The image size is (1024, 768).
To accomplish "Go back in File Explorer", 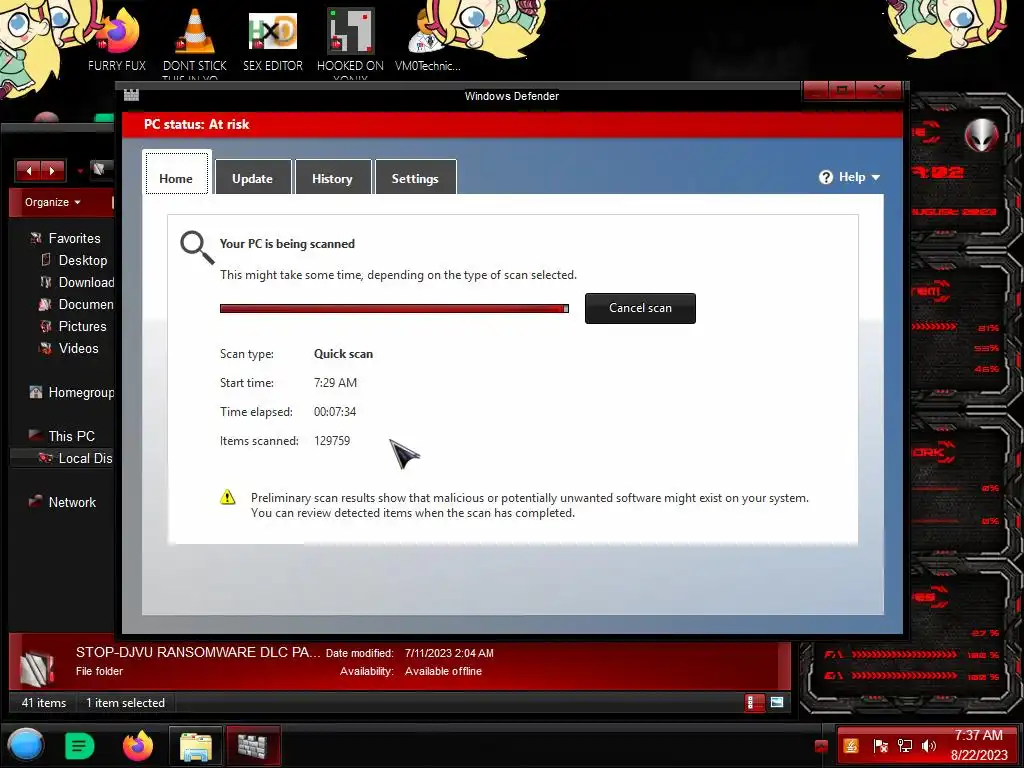I will click(28, 171).
